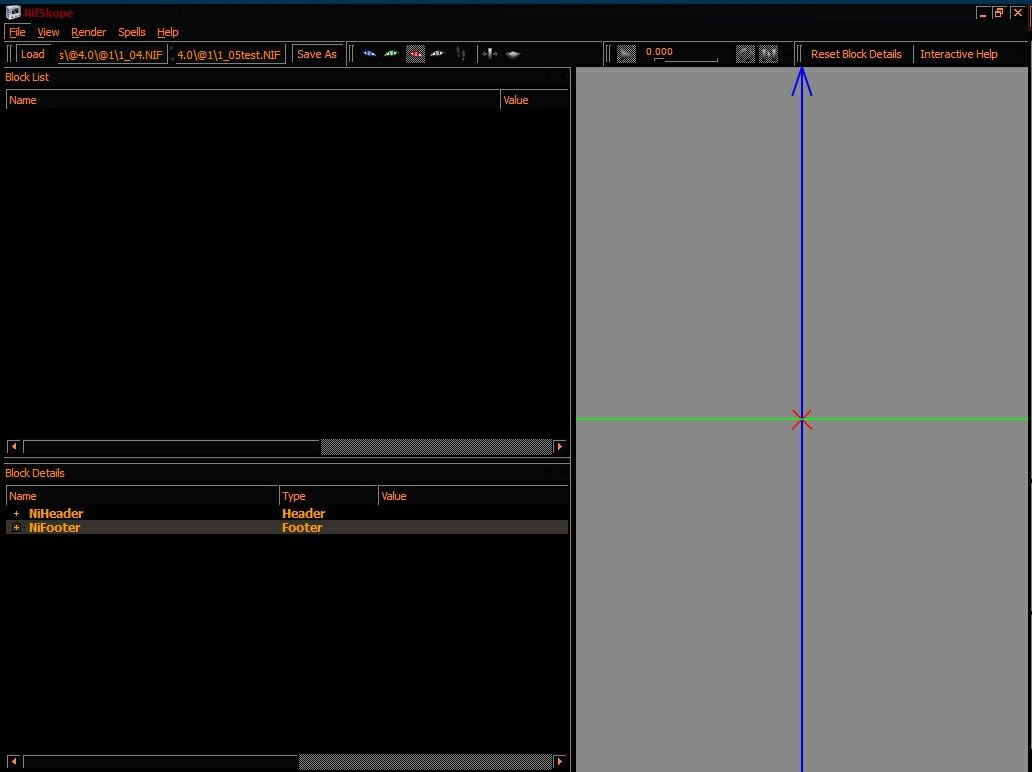The image size is (1032, 772).
Task: Expand the NiFooter row
Action: click(16, 528)
